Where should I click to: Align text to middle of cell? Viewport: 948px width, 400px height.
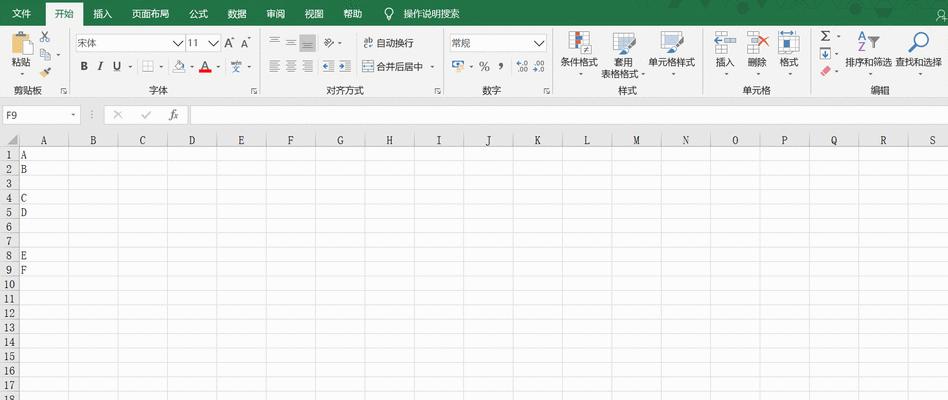click(291, 42)
